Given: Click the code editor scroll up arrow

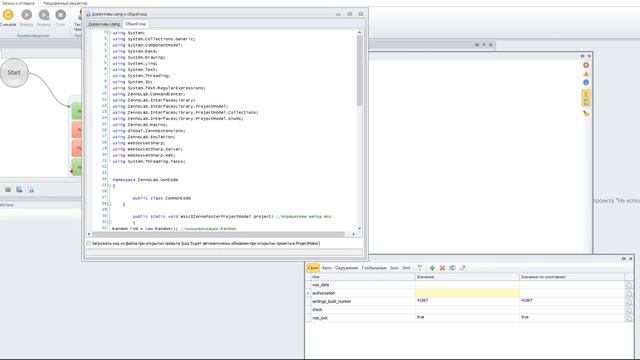Looking at the screenshot, I should 359,33.
